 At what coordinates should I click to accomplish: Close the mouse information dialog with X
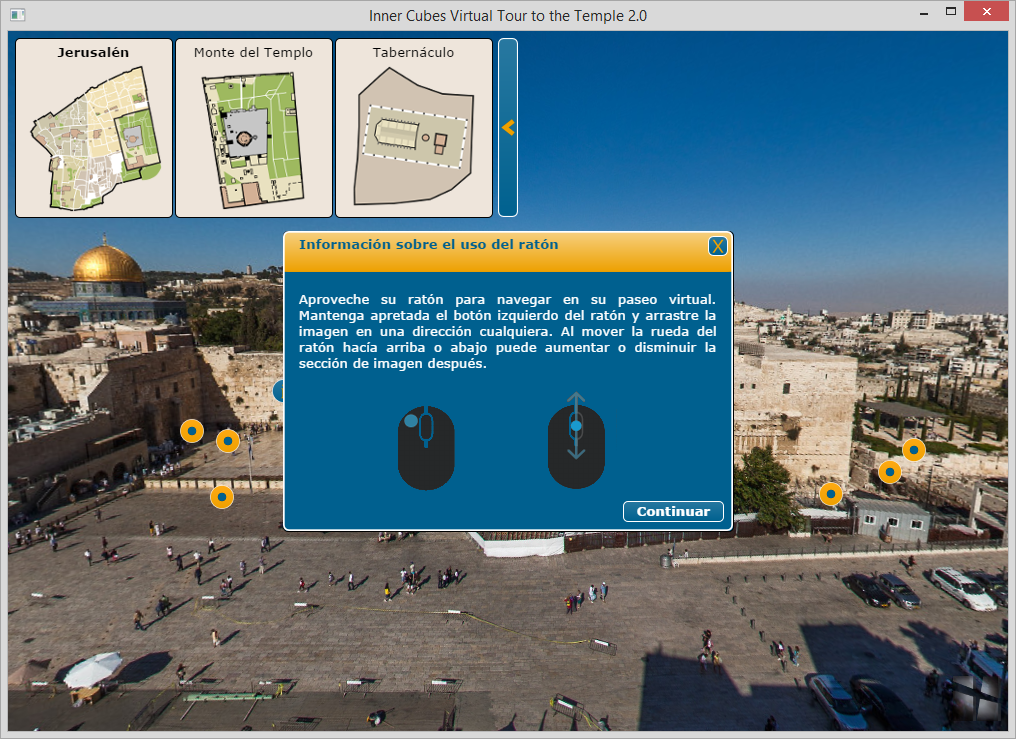717,246
